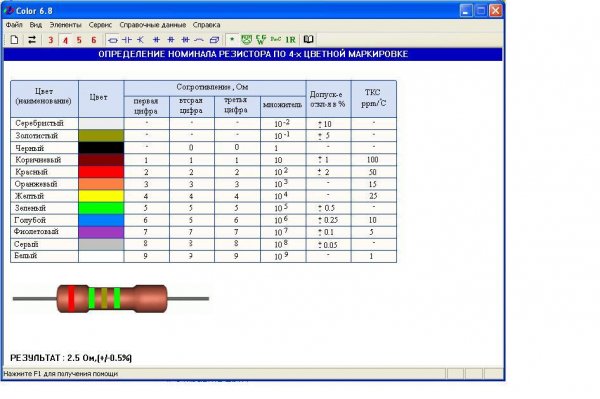Screen dimensions: 600x399
Task: Choose the K-shaped component symbol icon
Action: (x=140, y=40)
